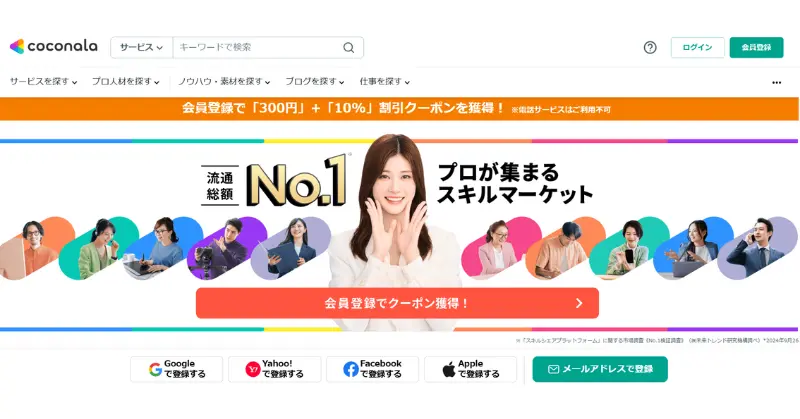Open the three-dot more menu
800x419 pixels.
[777, 82]
